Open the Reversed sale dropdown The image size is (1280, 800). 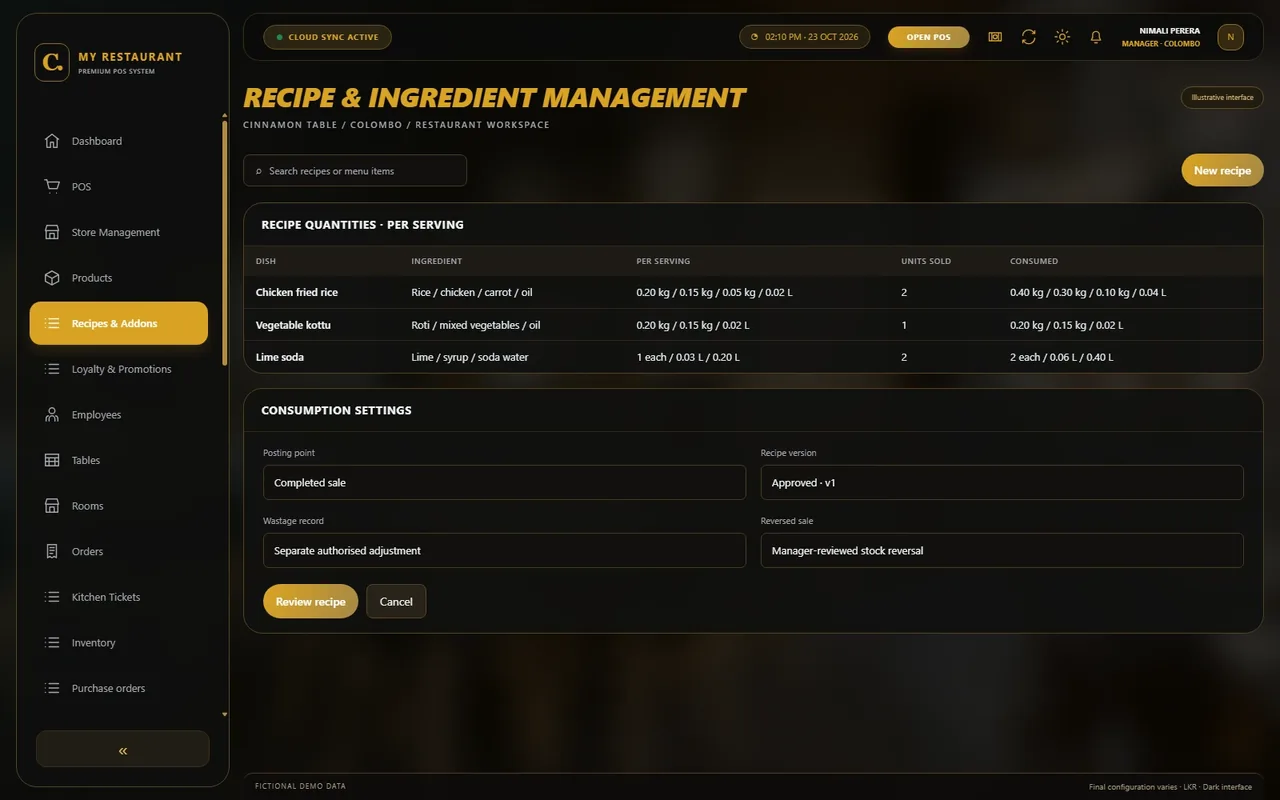(1002, 550)
